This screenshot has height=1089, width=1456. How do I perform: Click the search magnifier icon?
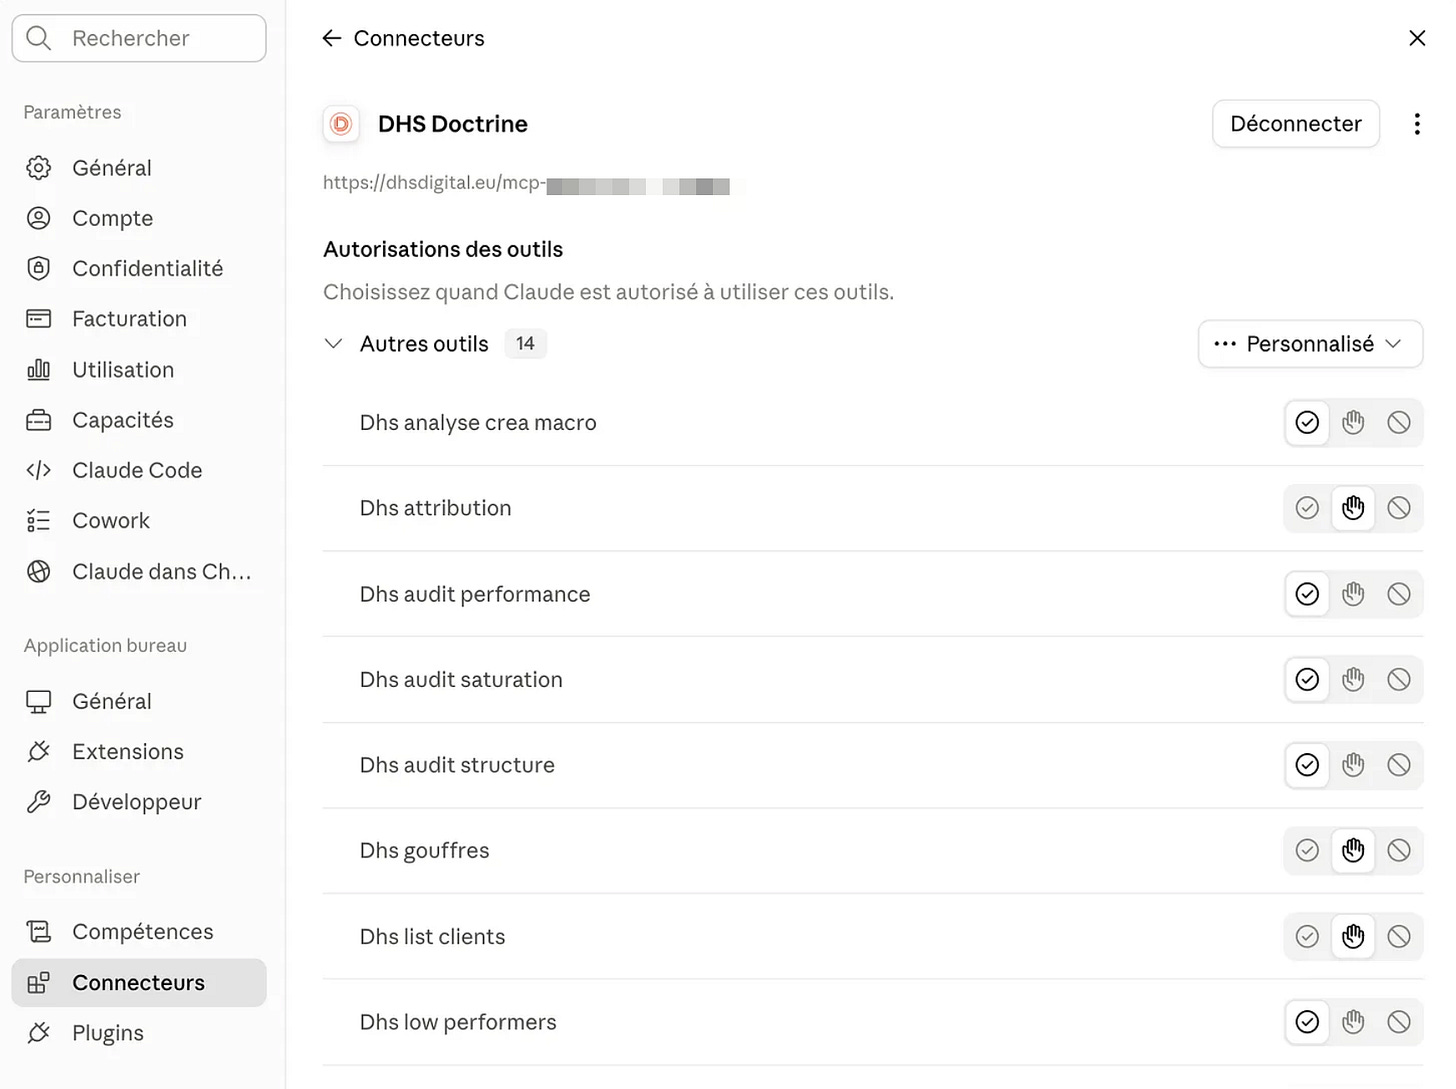click(39, 38)
